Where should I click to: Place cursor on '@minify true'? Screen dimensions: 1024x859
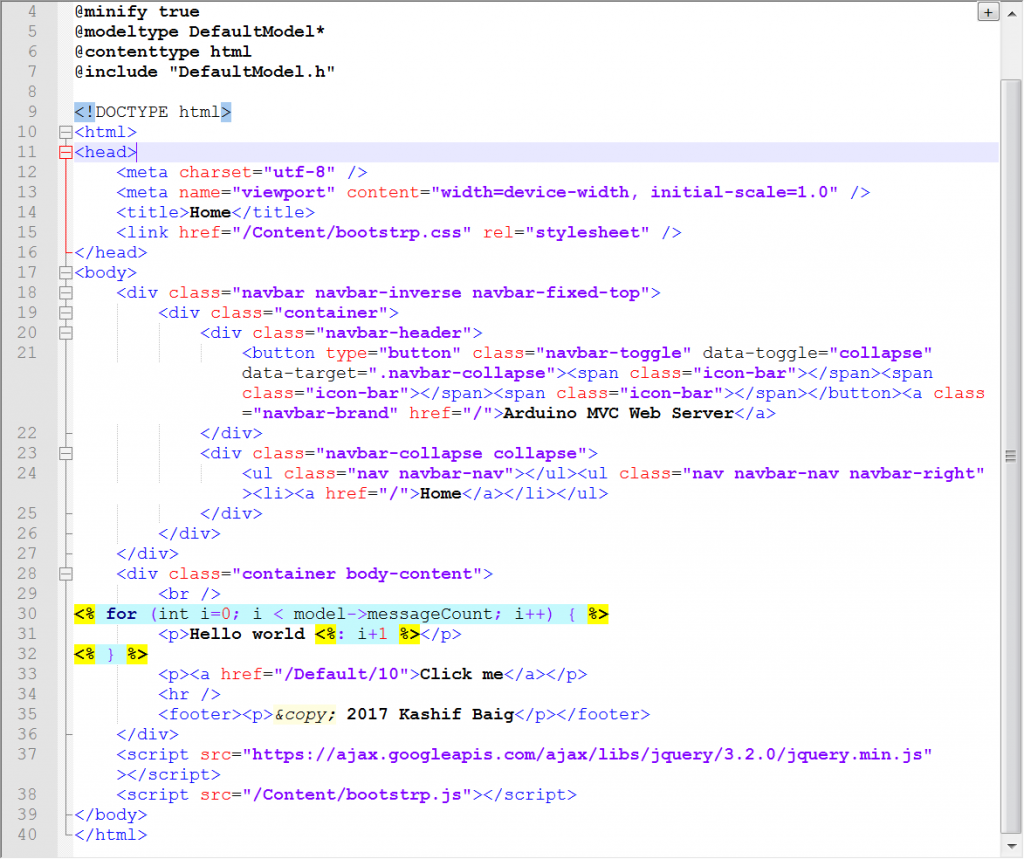[x=137, y=12]
